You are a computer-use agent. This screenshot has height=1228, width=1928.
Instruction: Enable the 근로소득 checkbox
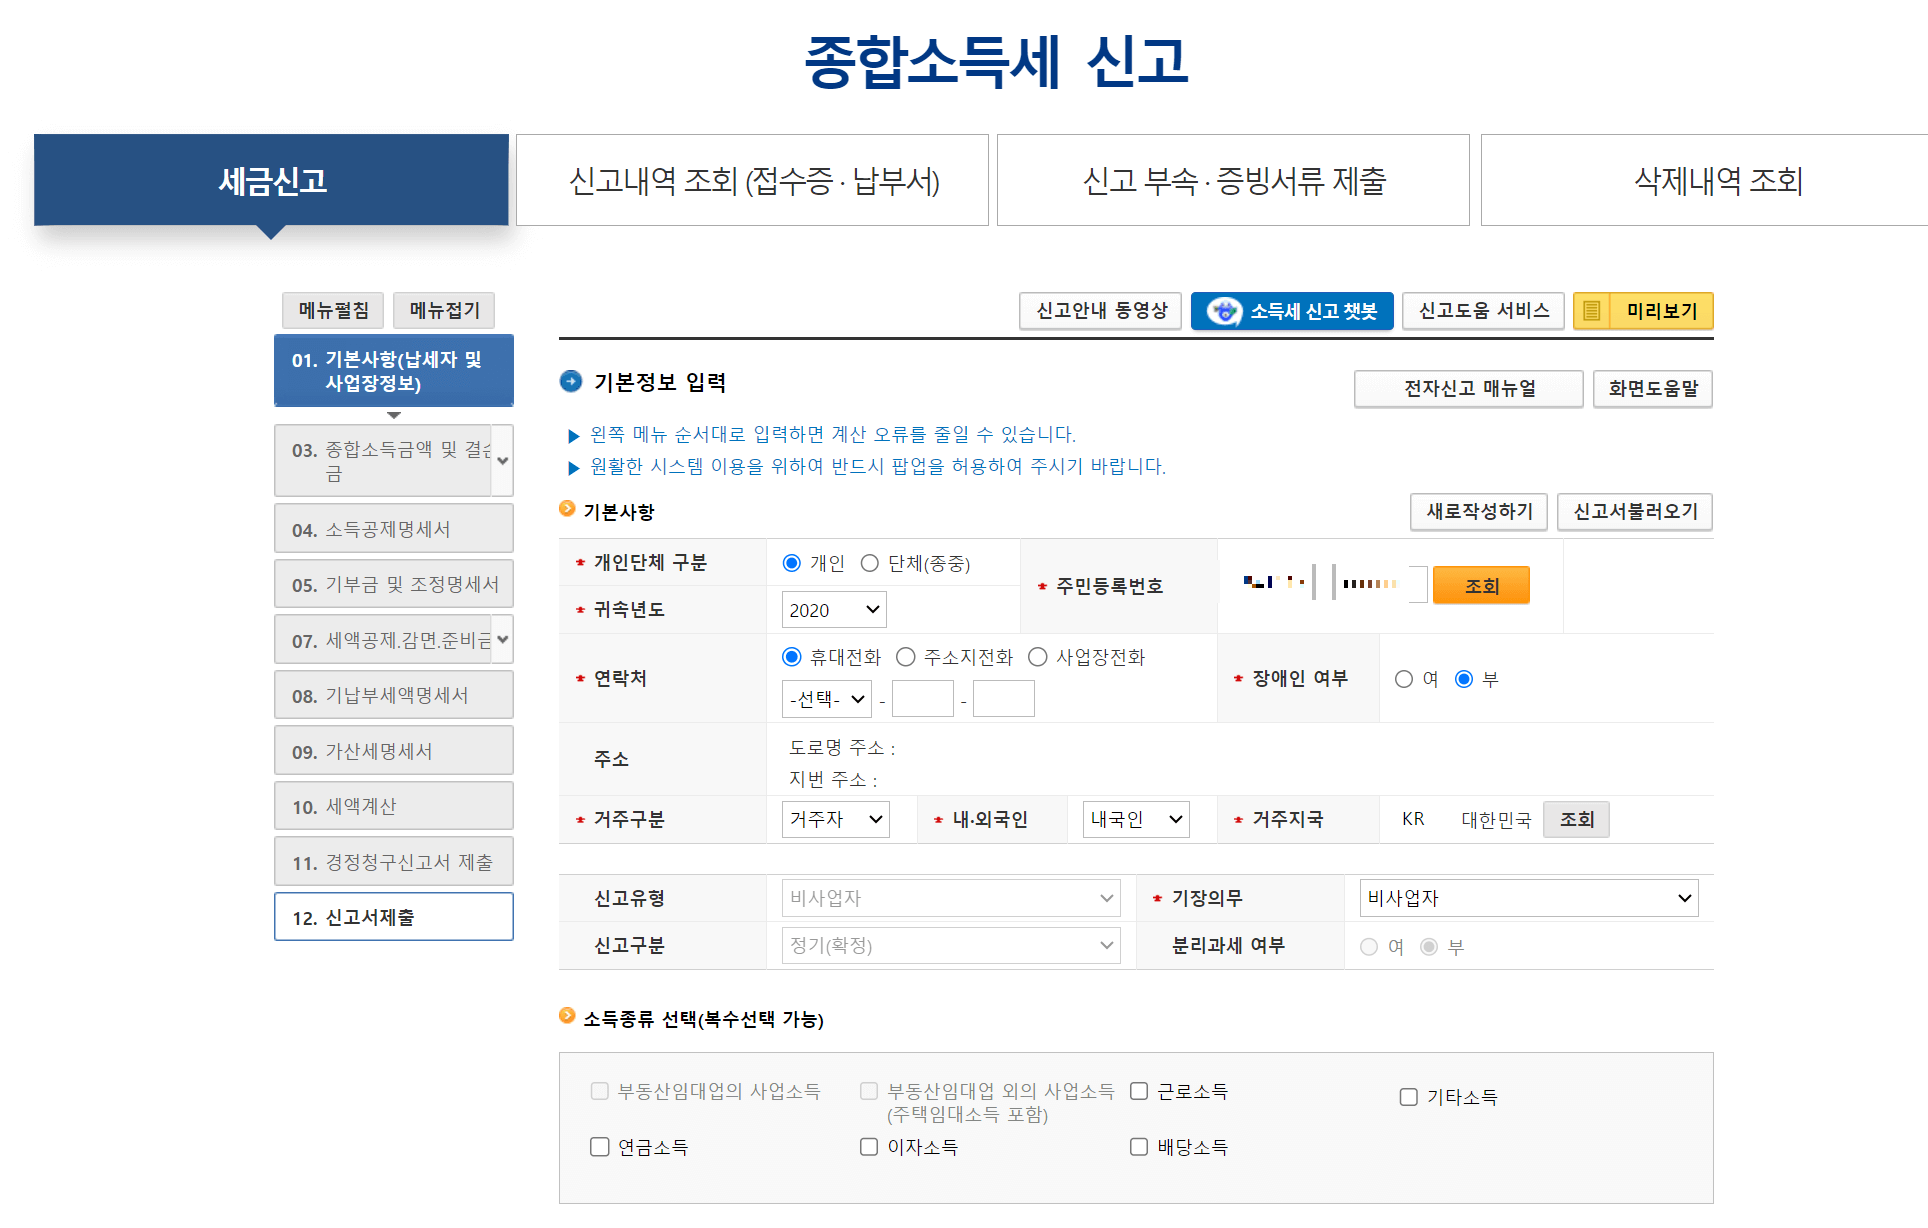click(1138, 1091)
